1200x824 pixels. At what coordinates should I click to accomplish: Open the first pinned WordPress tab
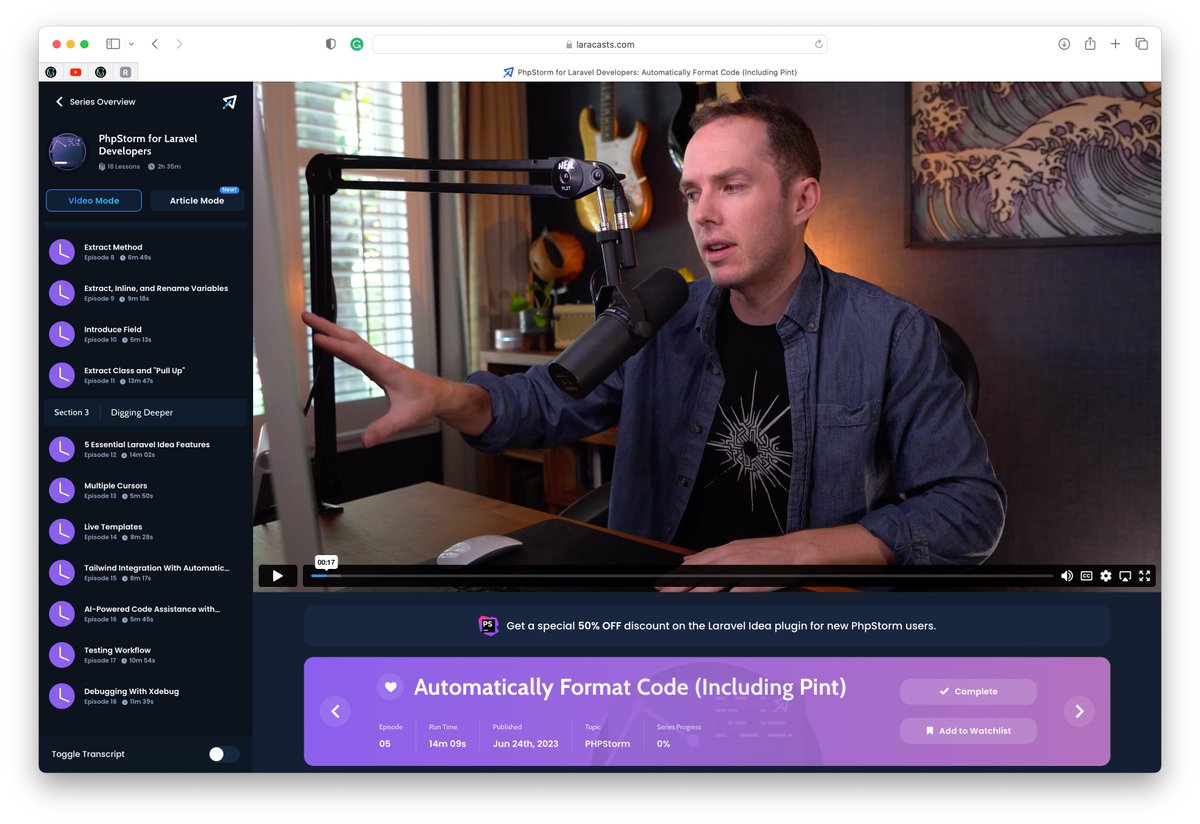click(51, 72)
